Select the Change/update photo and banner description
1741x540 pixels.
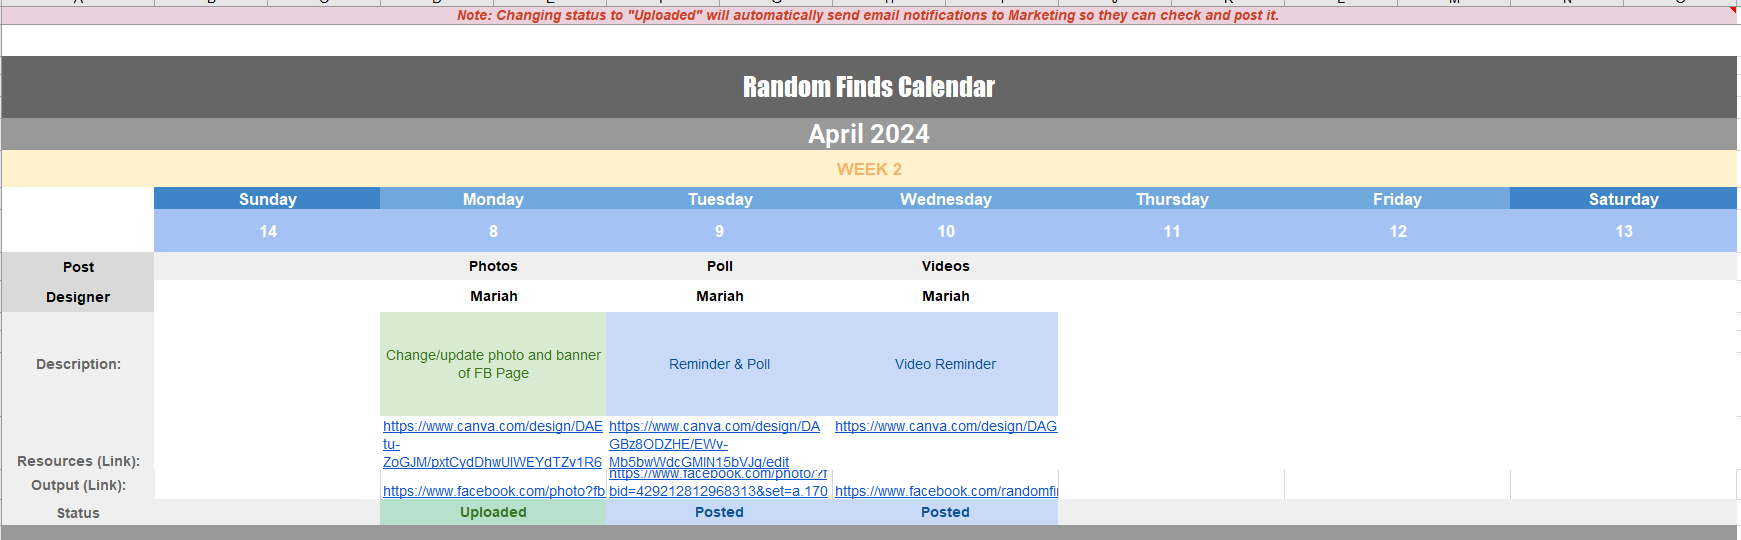493,364
